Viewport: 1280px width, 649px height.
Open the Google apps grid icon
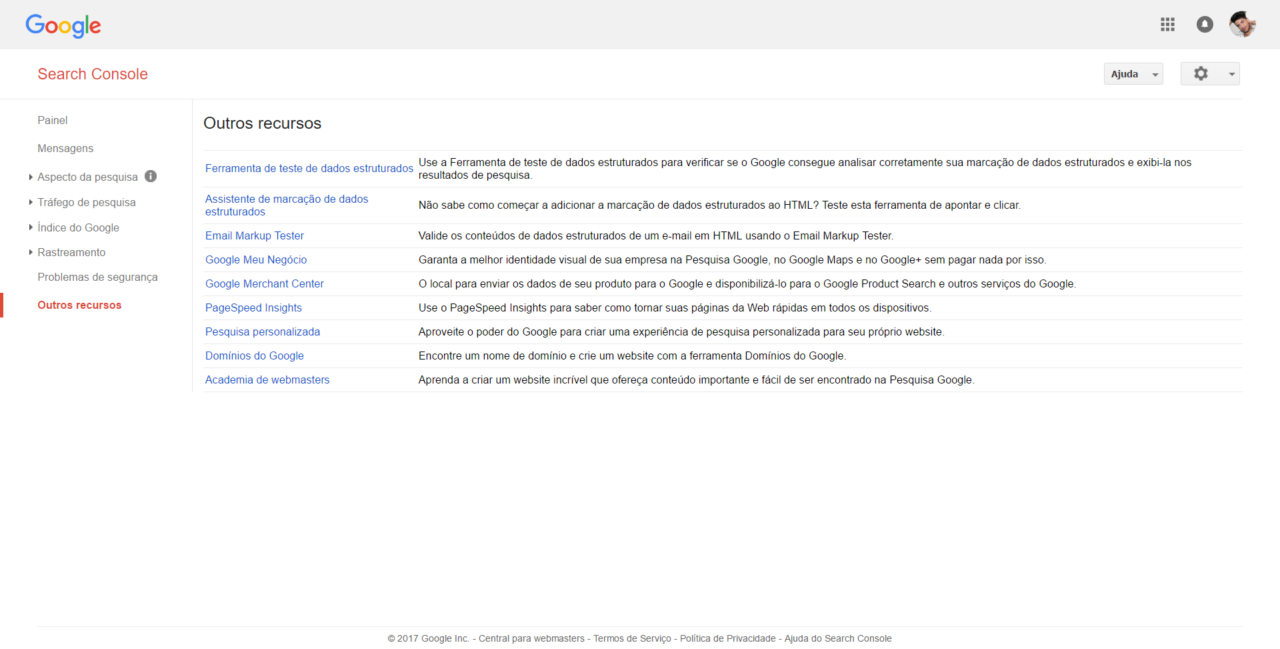(x=1167, y=24)
